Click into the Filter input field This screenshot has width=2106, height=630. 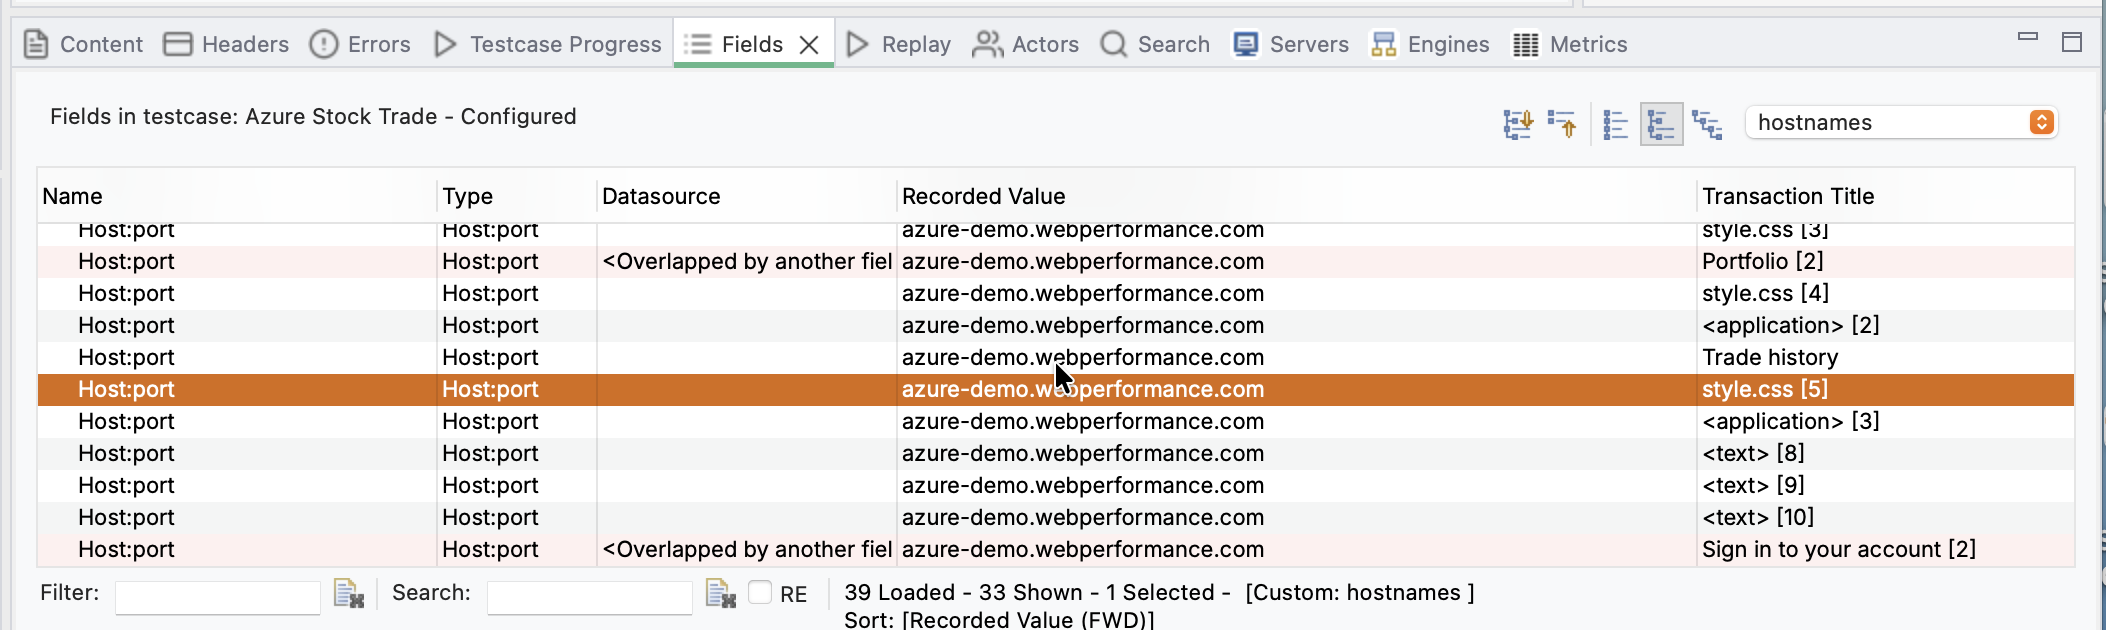tap(218, 597)
